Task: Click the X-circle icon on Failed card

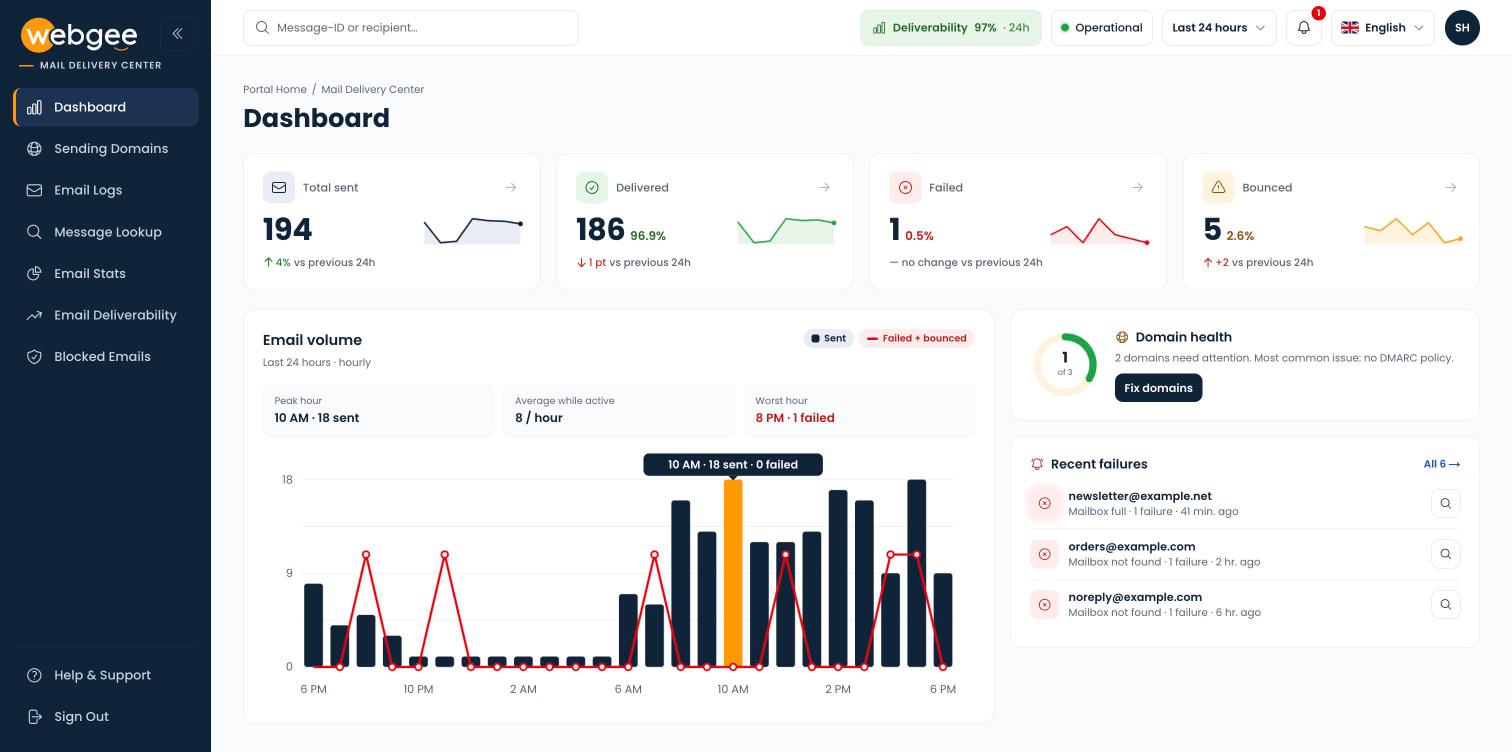Action: [x=905, y=187]
